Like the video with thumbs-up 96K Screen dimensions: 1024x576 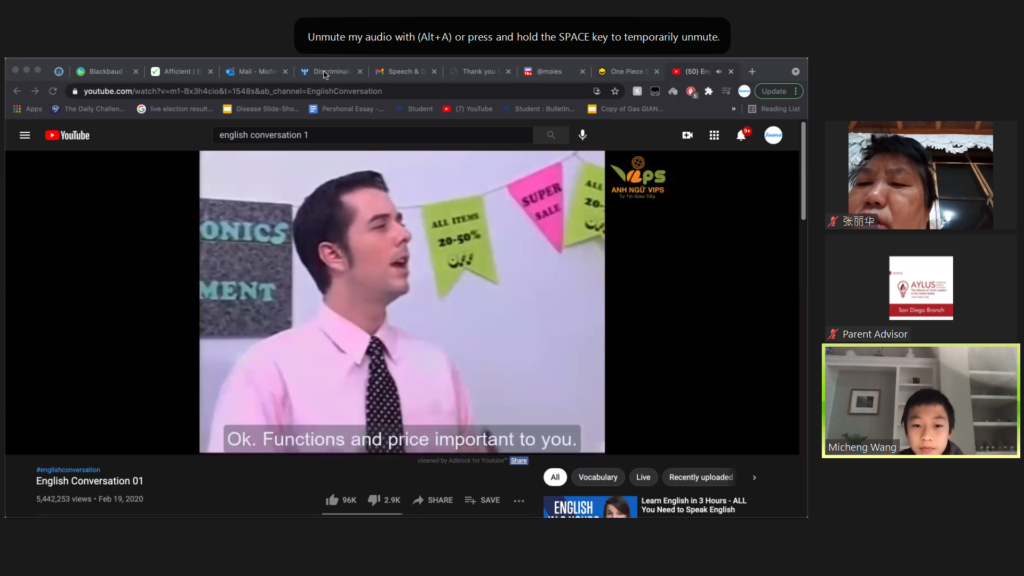341,500
